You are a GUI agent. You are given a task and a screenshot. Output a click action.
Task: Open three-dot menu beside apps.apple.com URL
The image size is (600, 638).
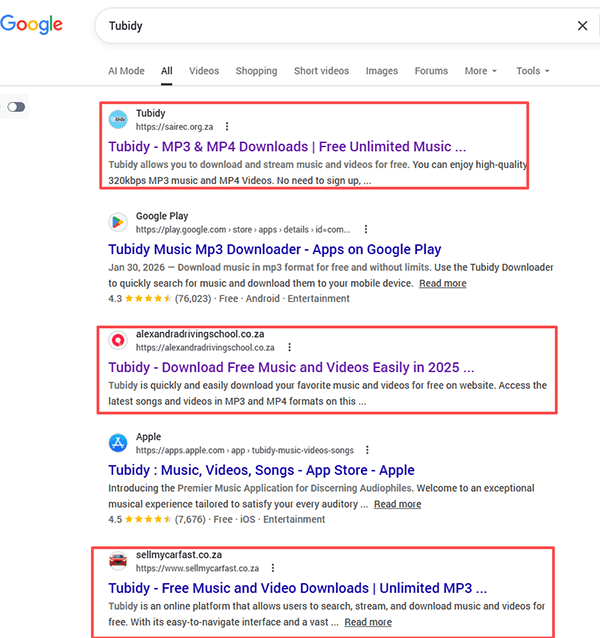point(367,450)
